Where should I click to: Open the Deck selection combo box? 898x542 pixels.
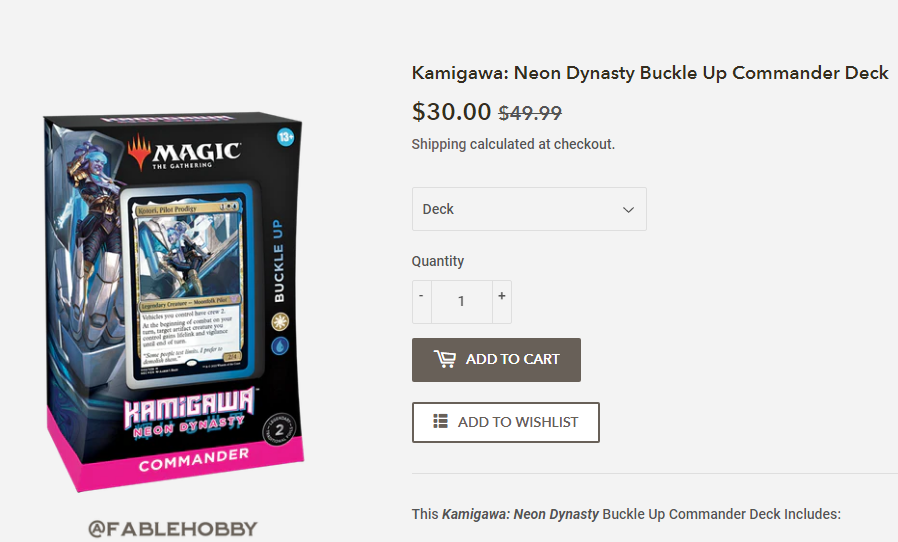pos(529,209)
